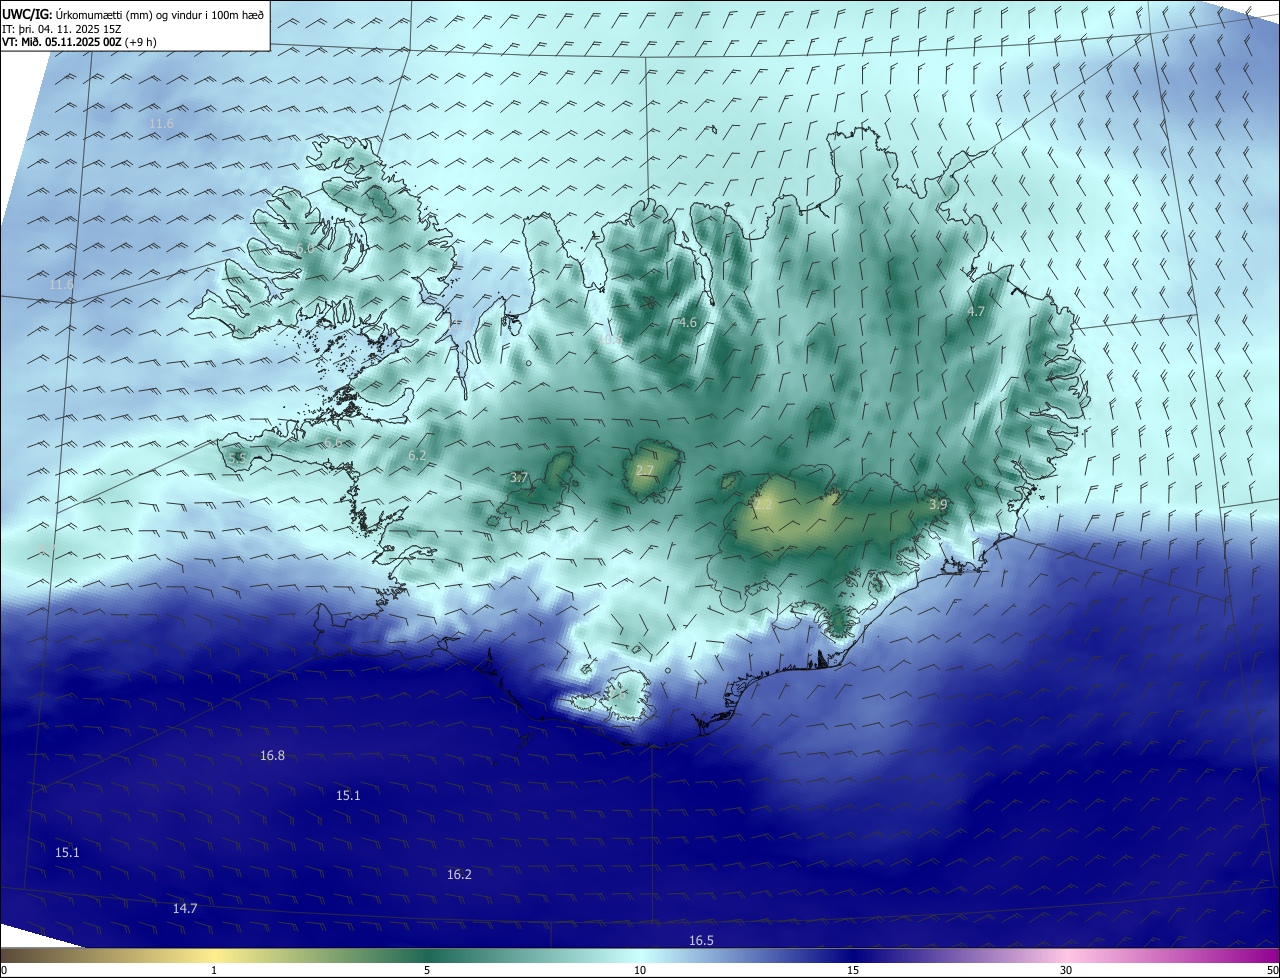Image resolution: width=1280 pixels, height=978 pixels.
Task: Click the color bar tick label 5
Action: click(427, 970)
